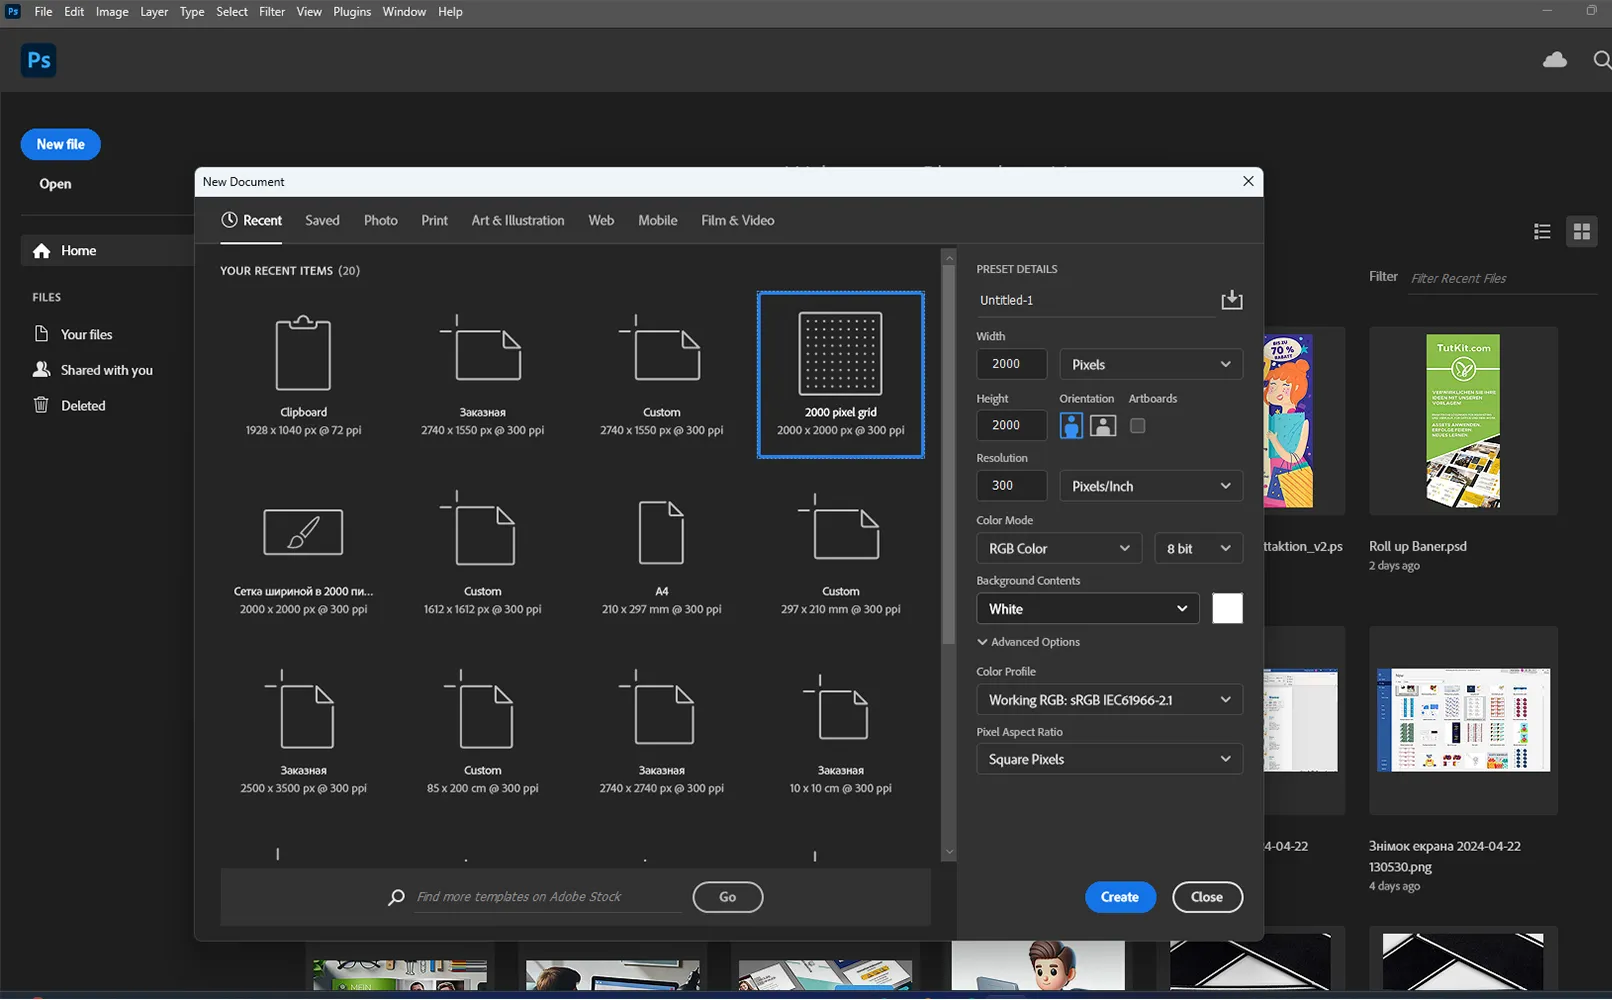Collapse the Advanced Options section

click(x=1029, y=642)
